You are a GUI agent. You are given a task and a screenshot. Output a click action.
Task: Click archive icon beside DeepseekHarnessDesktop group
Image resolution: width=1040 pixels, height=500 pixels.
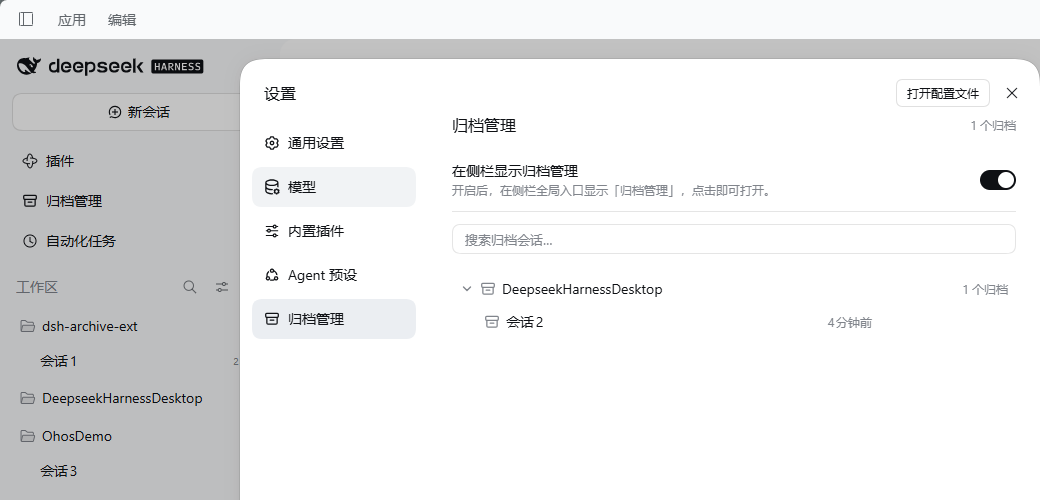tap(488, 289)
